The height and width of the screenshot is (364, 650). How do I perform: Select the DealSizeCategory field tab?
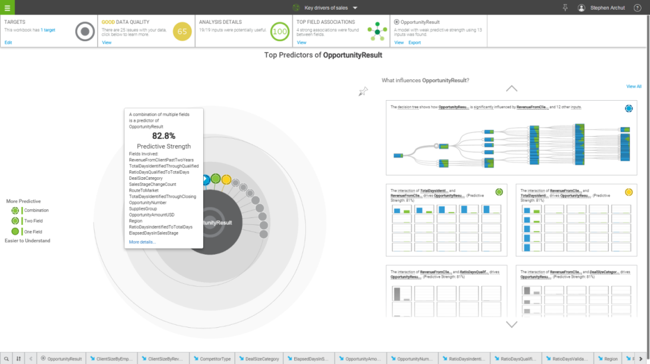259,359
